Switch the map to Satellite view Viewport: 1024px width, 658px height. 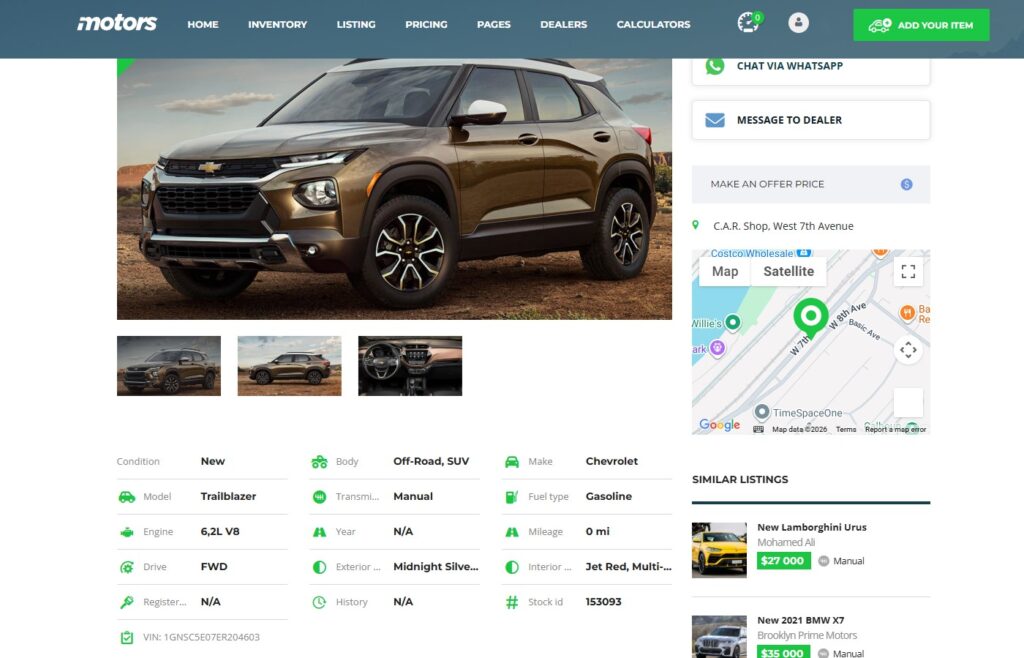(x=789, y=271)
